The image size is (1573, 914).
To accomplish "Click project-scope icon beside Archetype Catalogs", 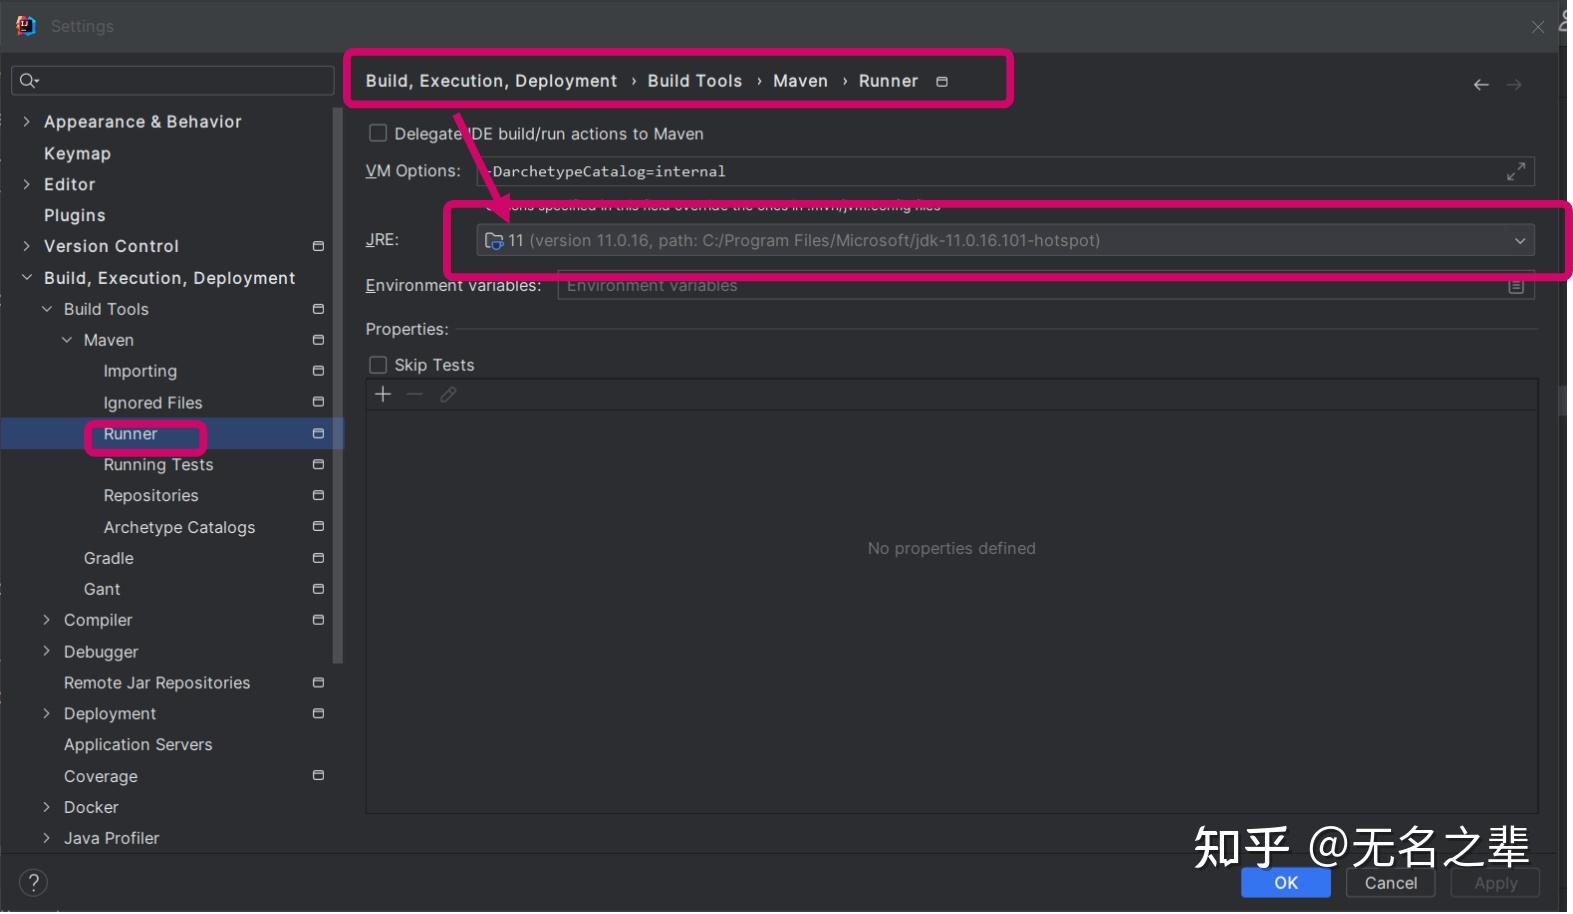I will 318,528.
